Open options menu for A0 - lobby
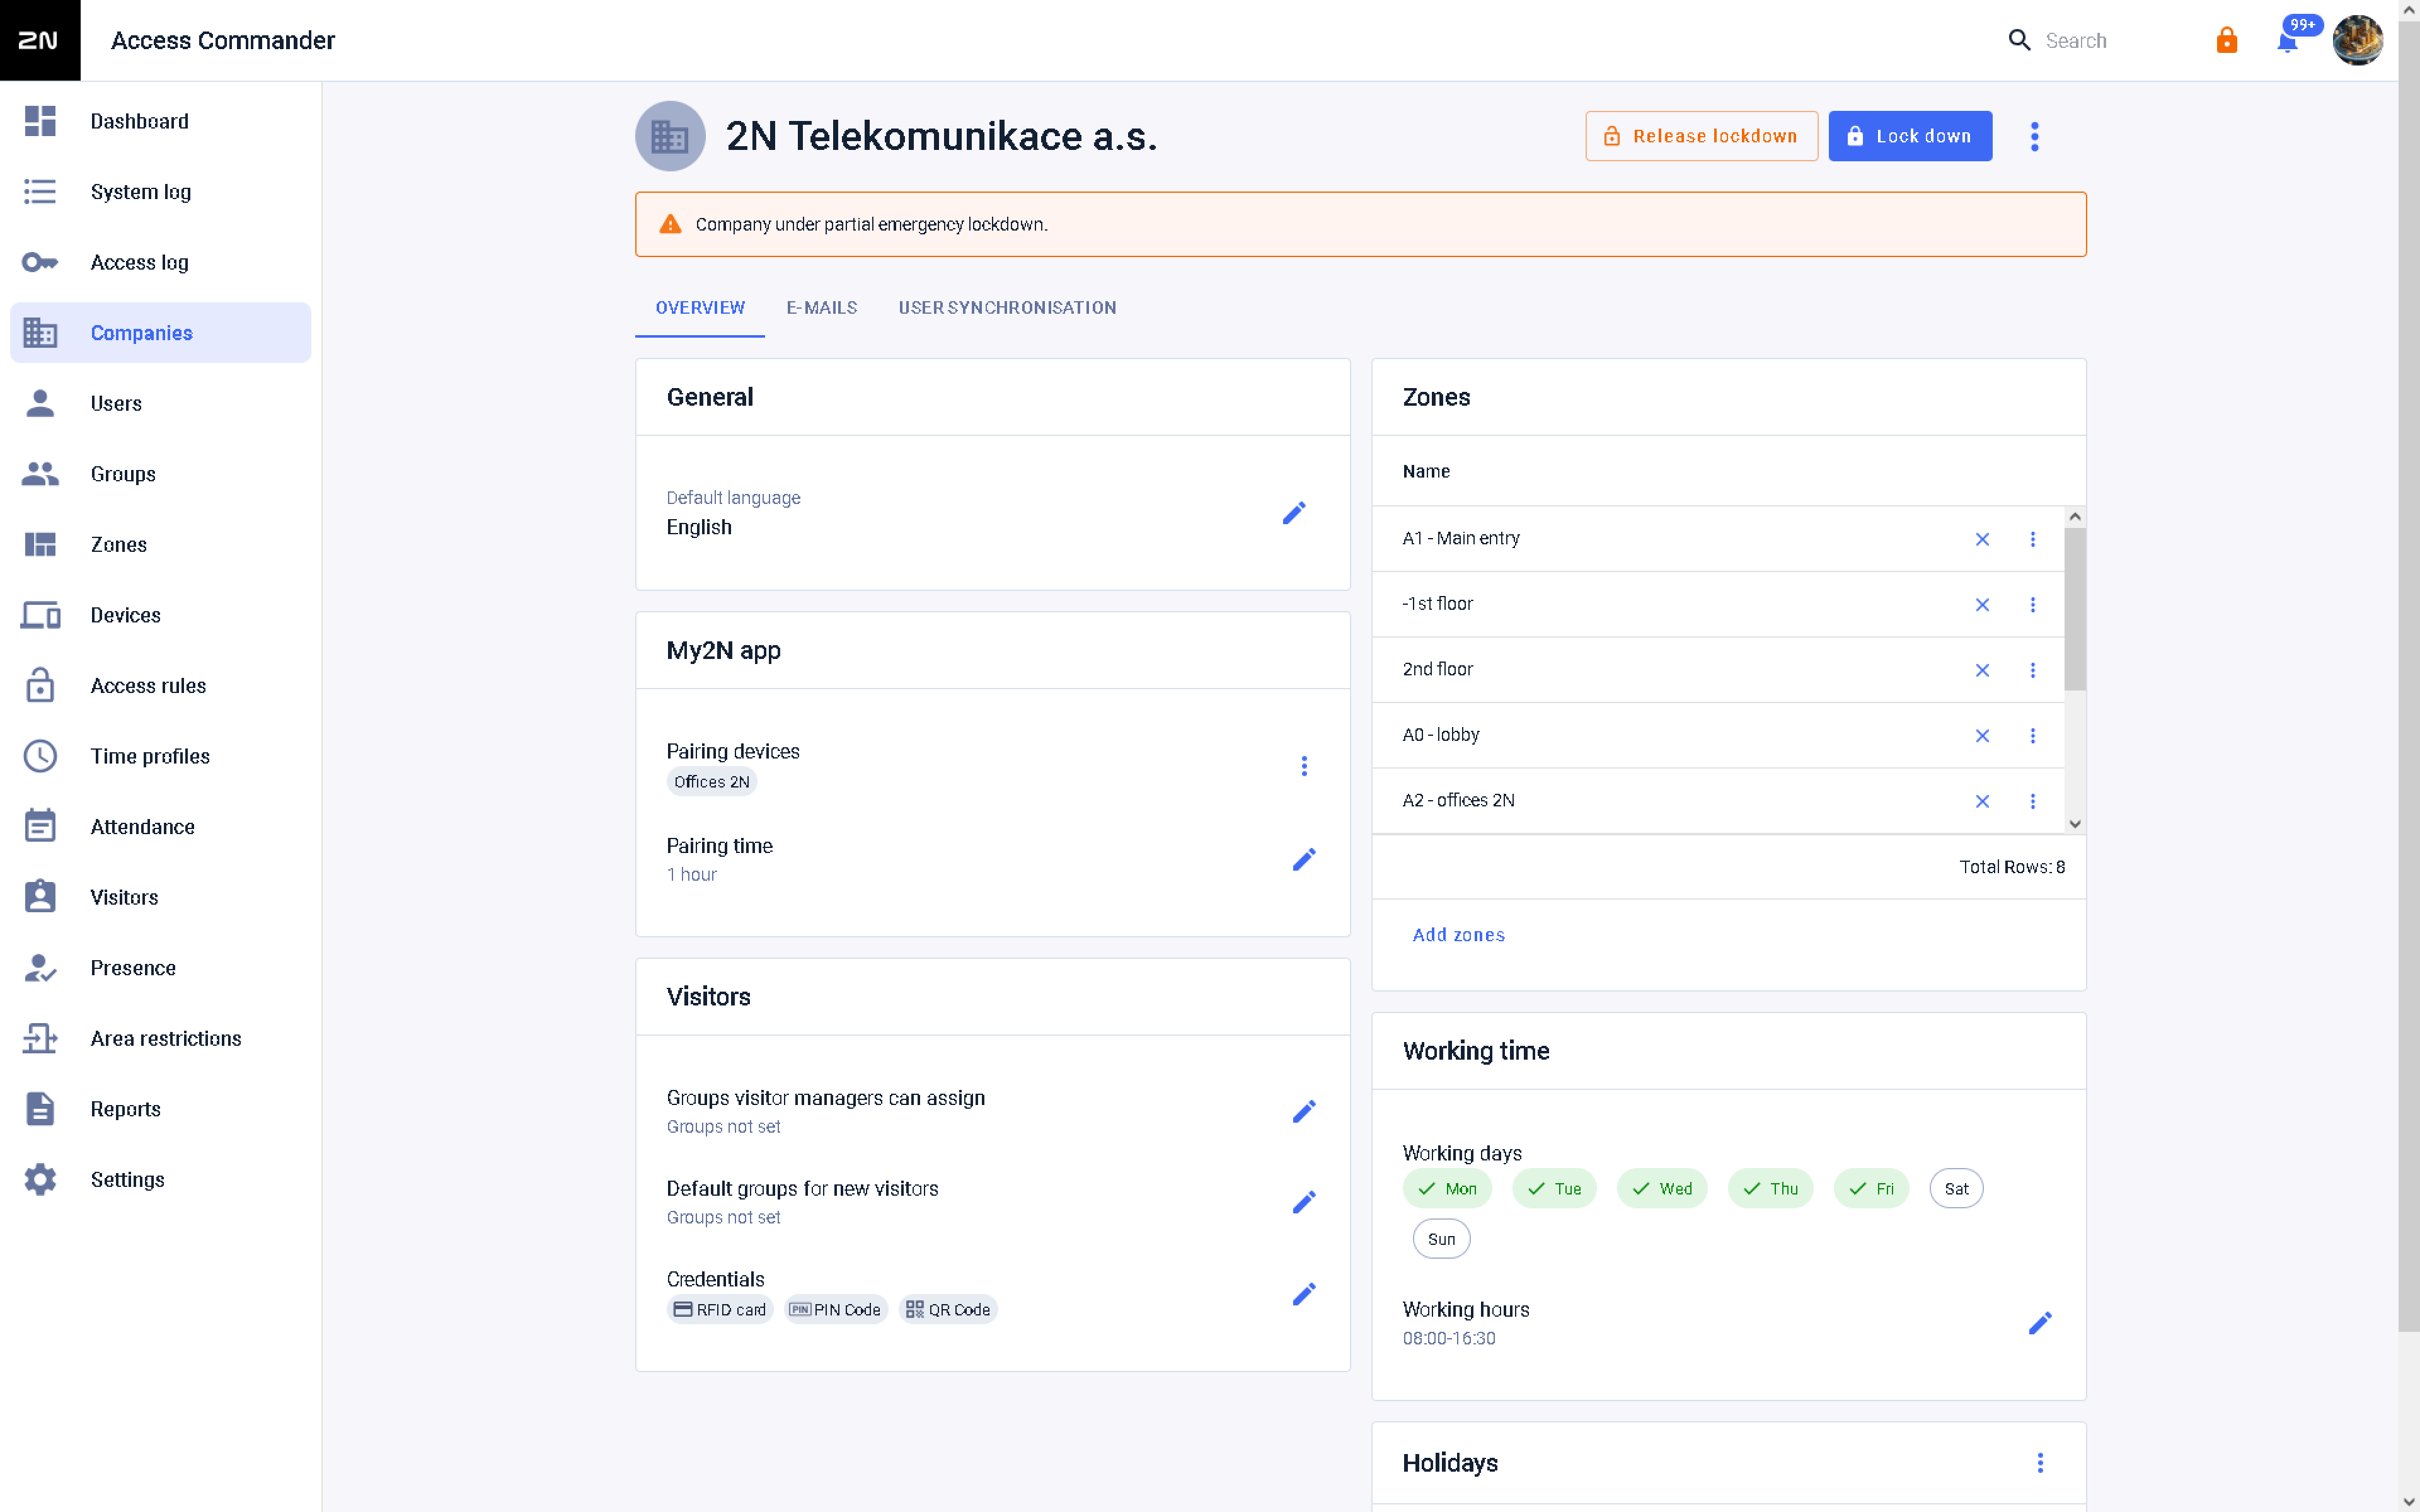Image resolution: width=2420 pixels, height=1512 pixels. click(x=2032, y=736)
